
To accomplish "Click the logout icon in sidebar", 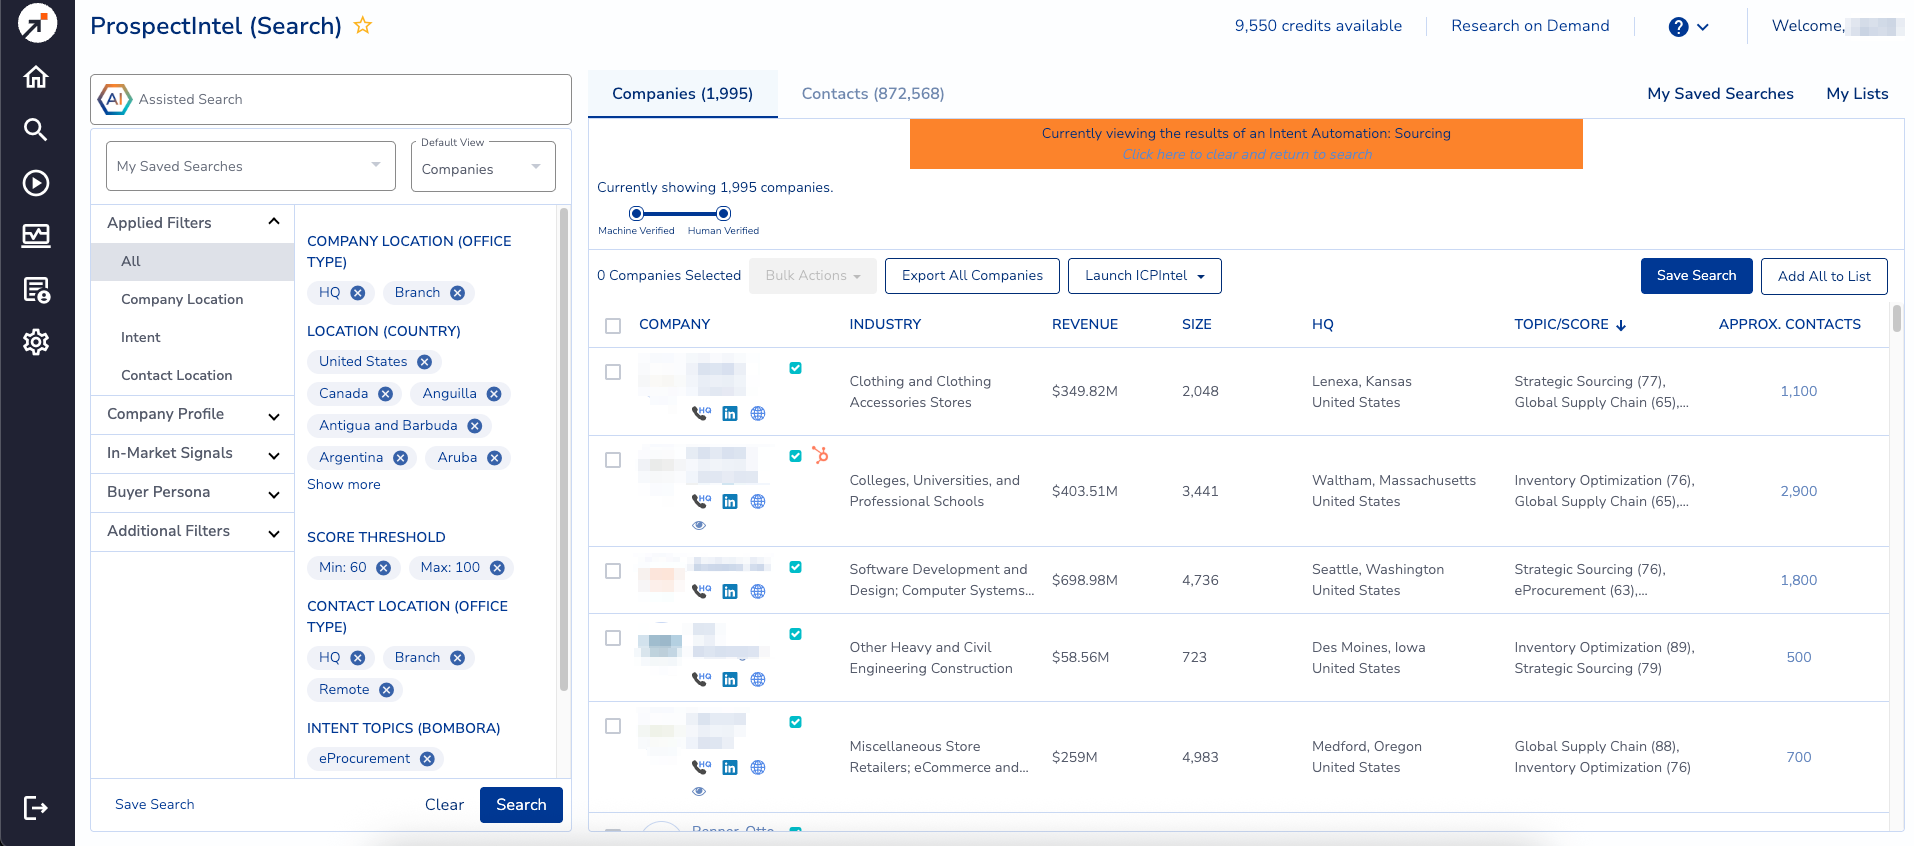I will 36,808.
